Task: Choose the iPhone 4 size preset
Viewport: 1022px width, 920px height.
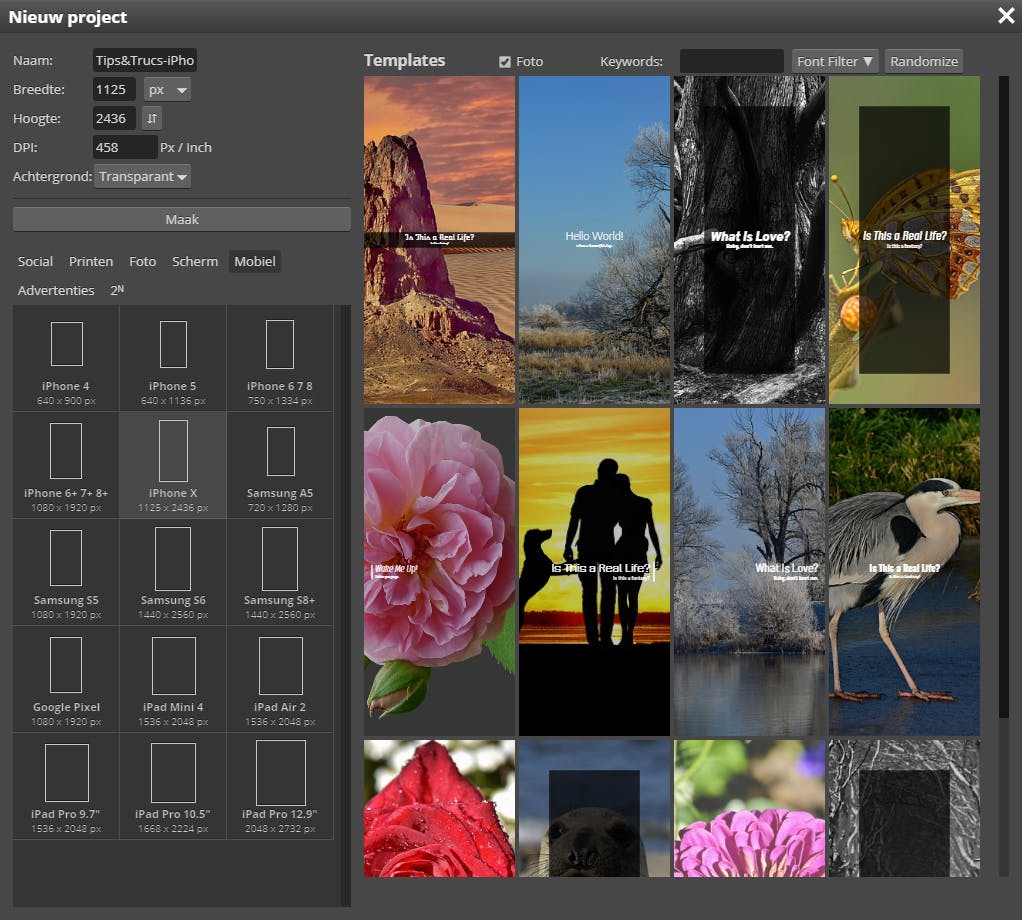Action: [66, 345]
